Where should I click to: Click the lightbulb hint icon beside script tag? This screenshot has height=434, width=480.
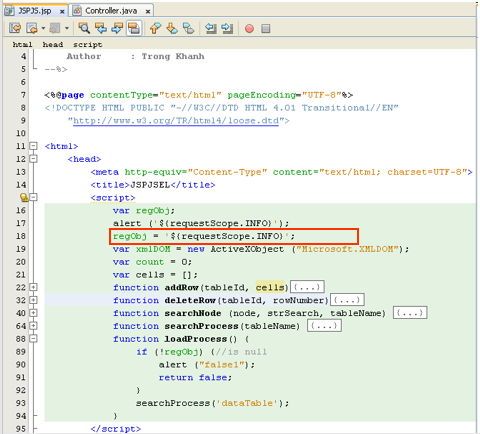[24, 197]
